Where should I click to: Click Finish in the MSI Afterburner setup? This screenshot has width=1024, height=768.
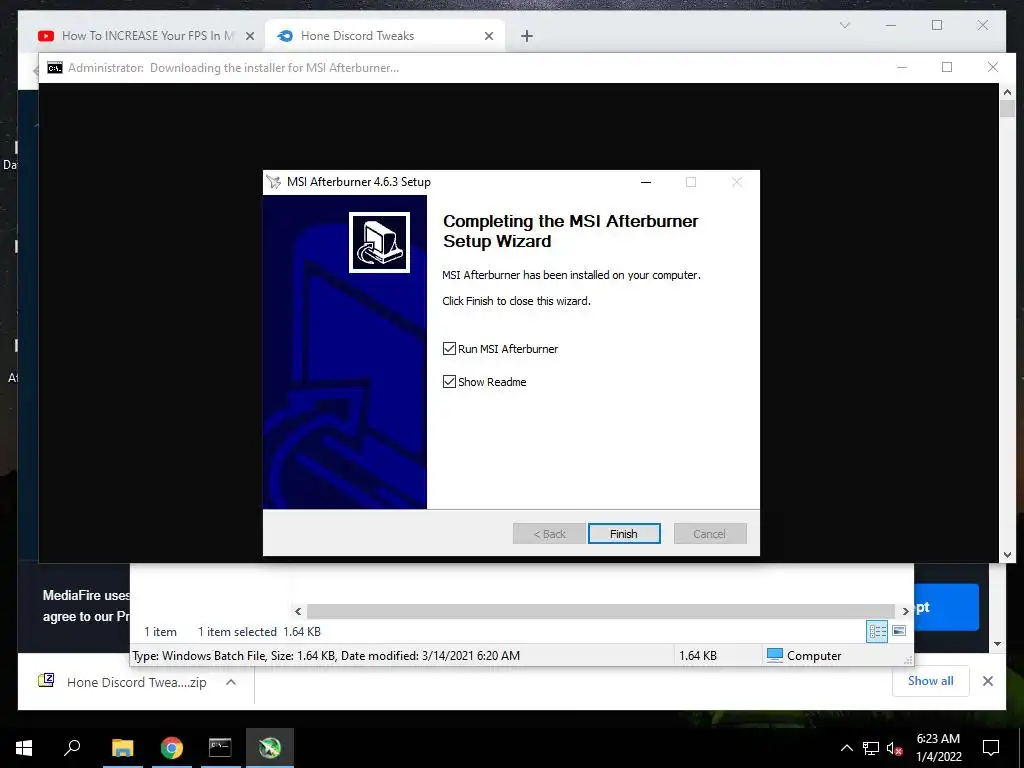coord(624,534)
